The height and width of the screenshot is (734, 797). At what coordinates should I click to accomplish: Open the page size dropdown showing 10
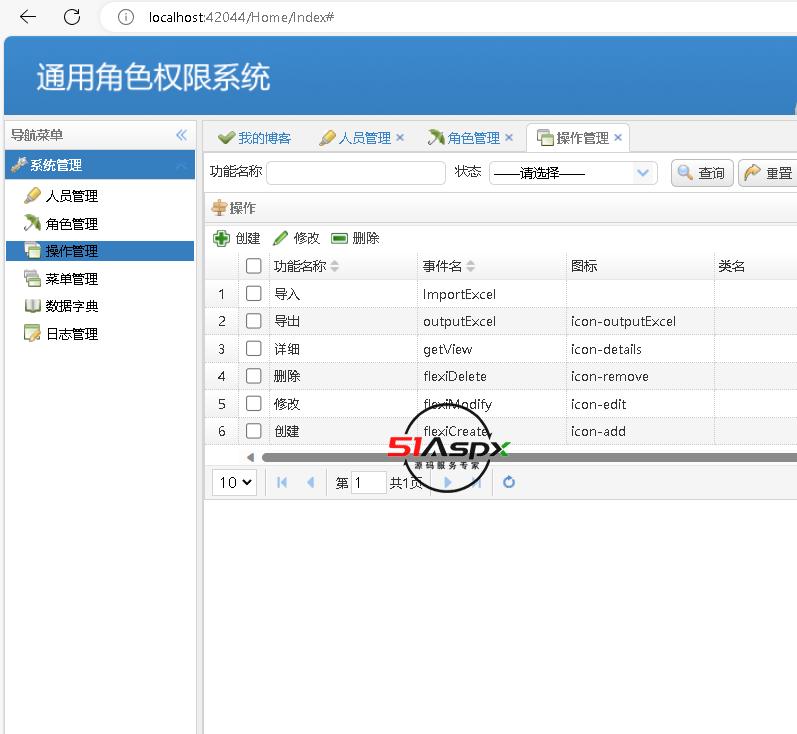235,482
